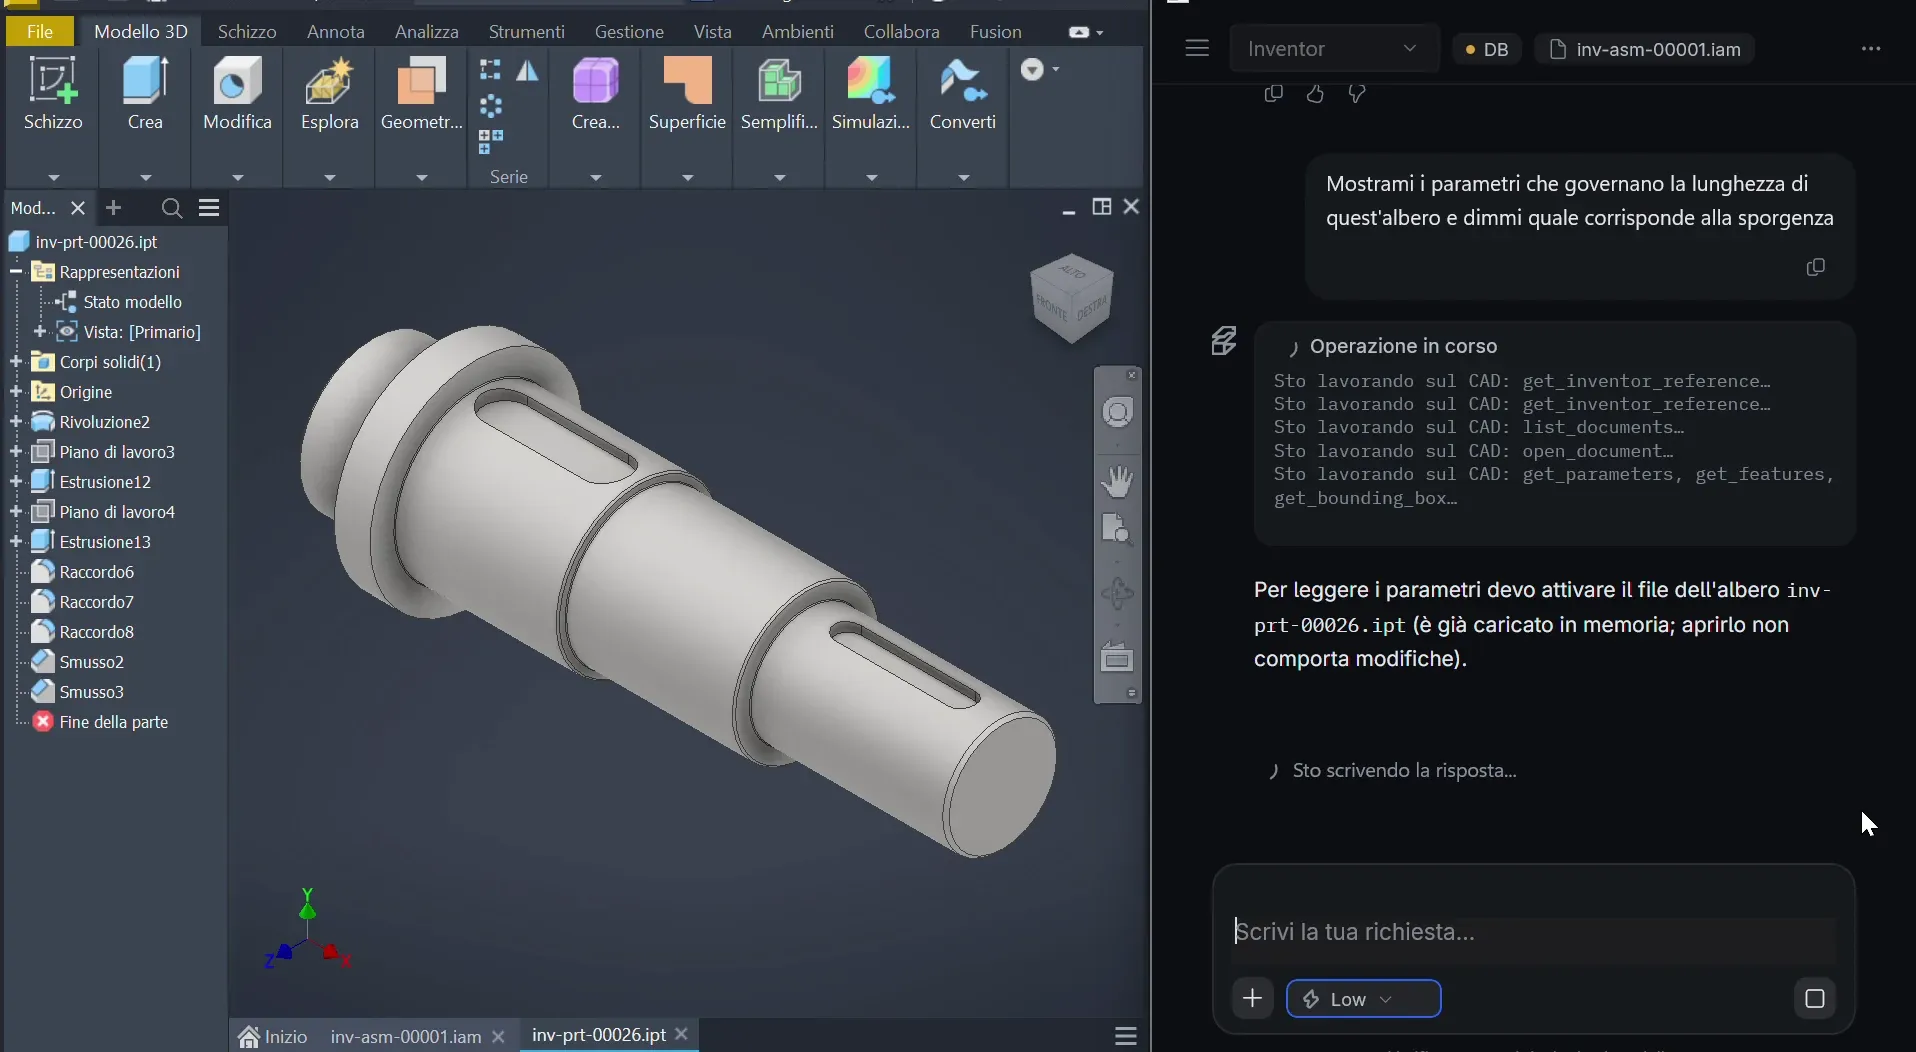Select the mirror tool in Serie panel

point(527,71)
